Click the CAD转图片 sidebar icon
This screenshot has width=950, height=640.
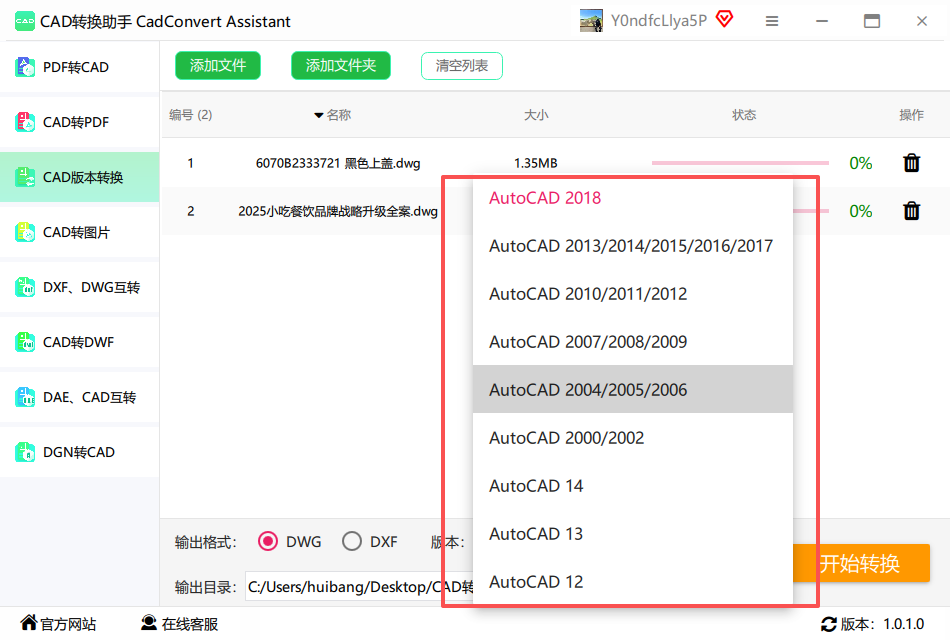[x=25, y=232]
